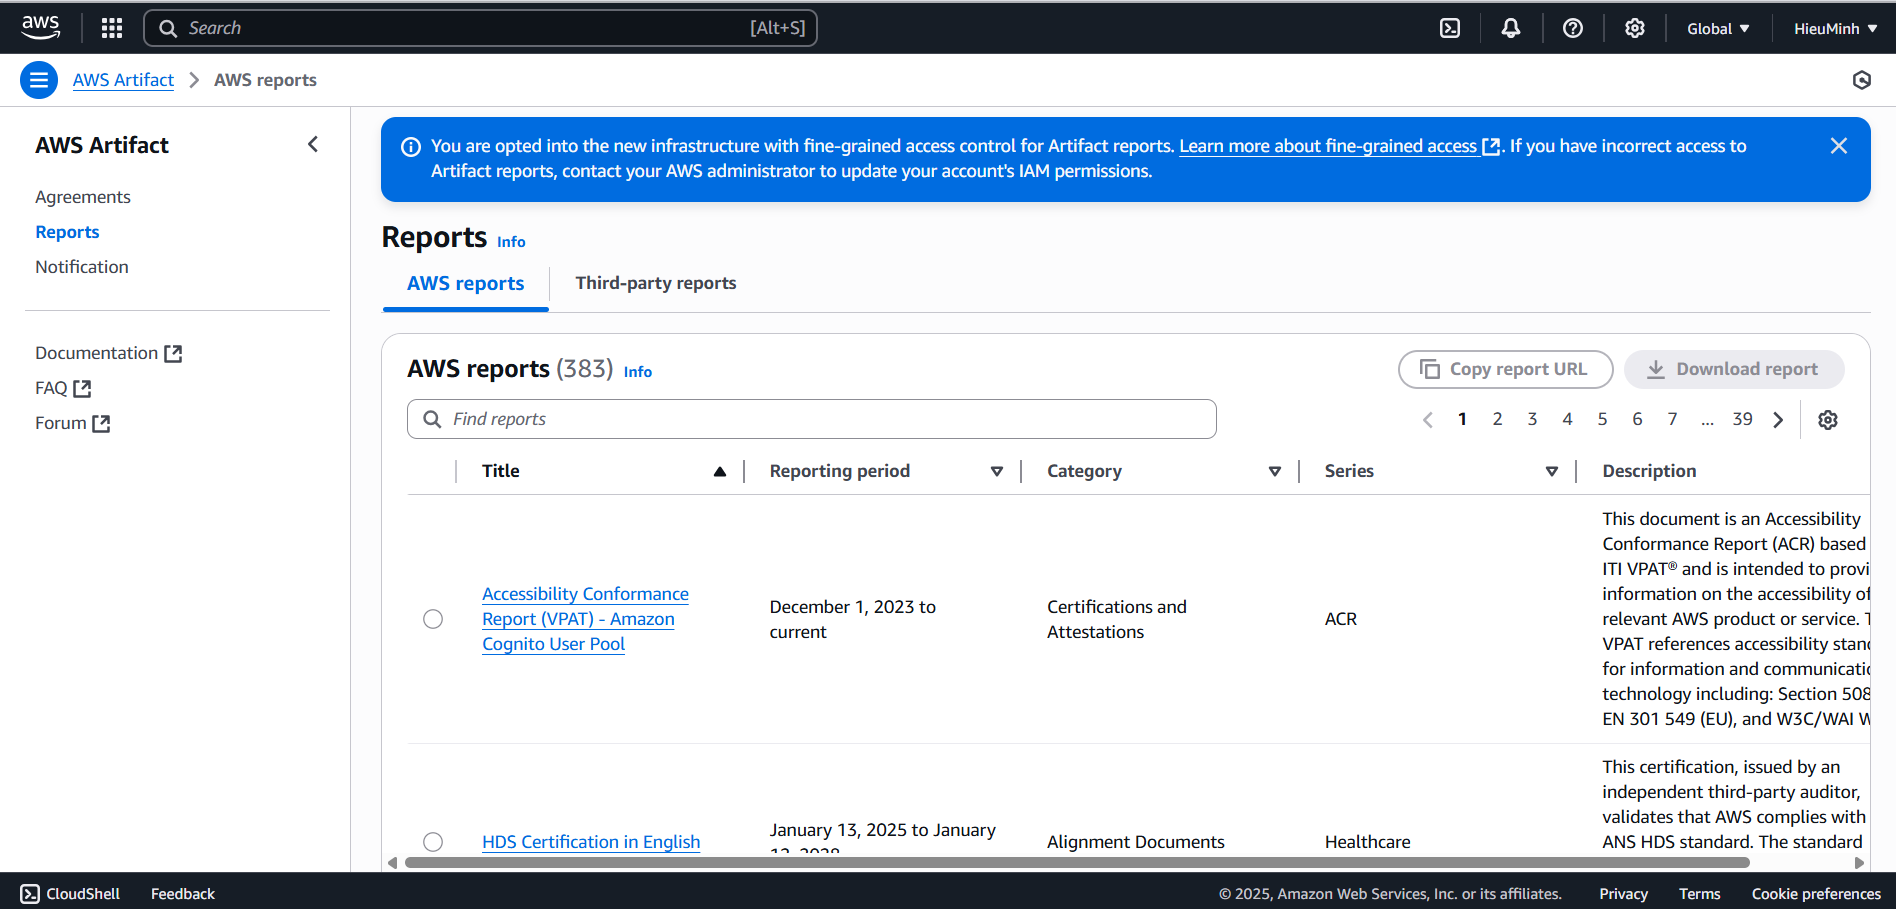Click the Download report button

tap(1734, 369)
